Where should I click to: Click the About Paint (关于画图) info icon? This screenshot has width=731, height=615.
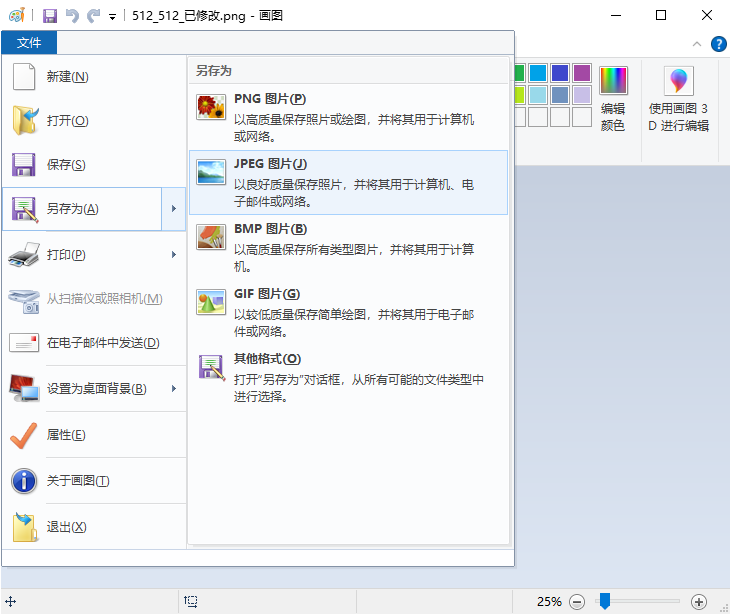point(24,481)
